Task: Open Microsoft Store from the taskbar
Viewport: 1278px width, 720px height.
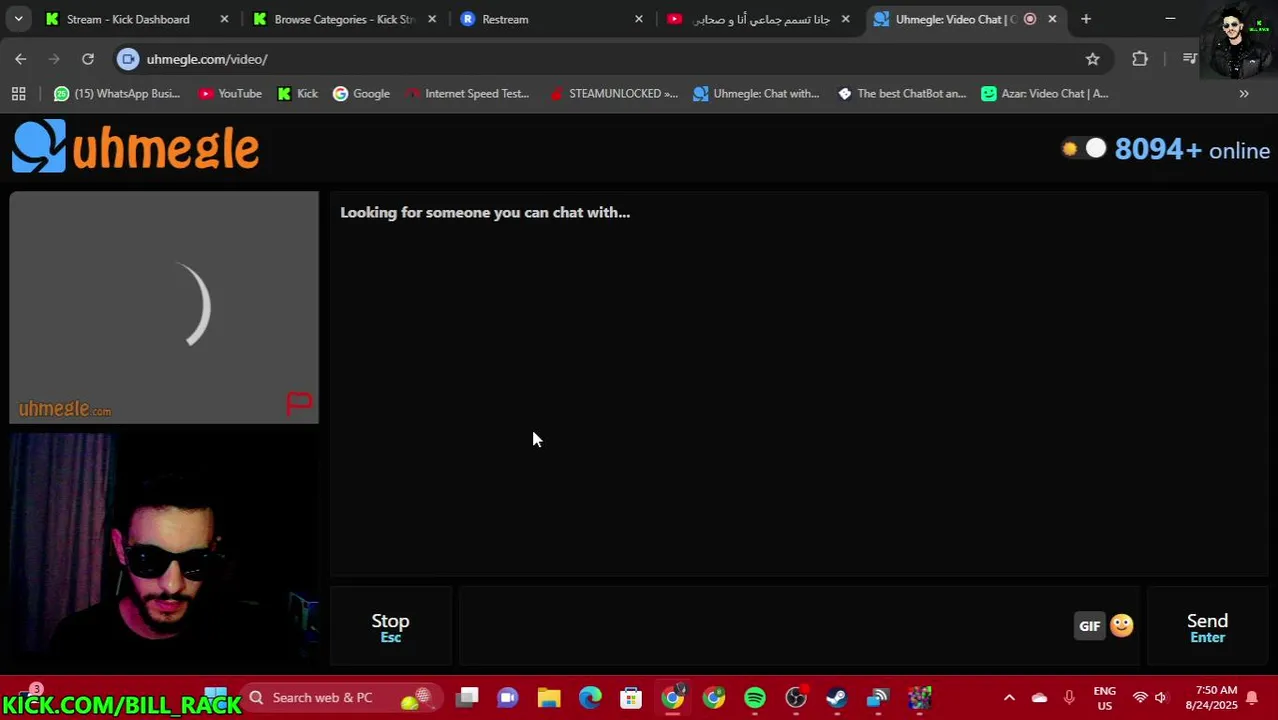Action: (x=631, y=697)
